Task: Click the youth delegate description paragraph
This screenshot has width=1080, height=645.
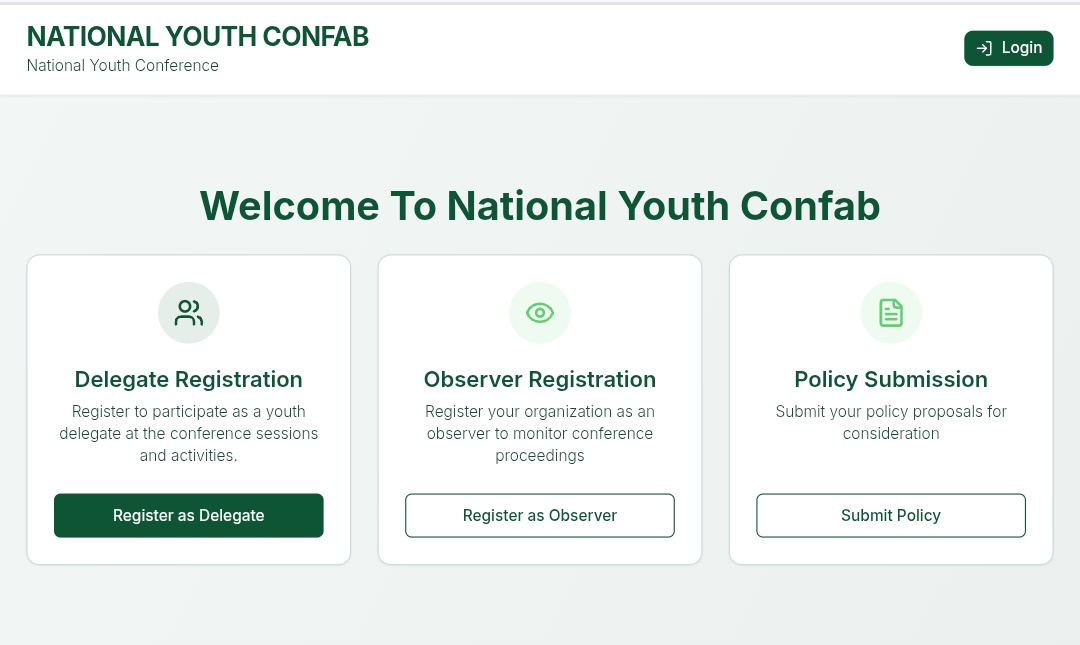Action: (189, 433)
